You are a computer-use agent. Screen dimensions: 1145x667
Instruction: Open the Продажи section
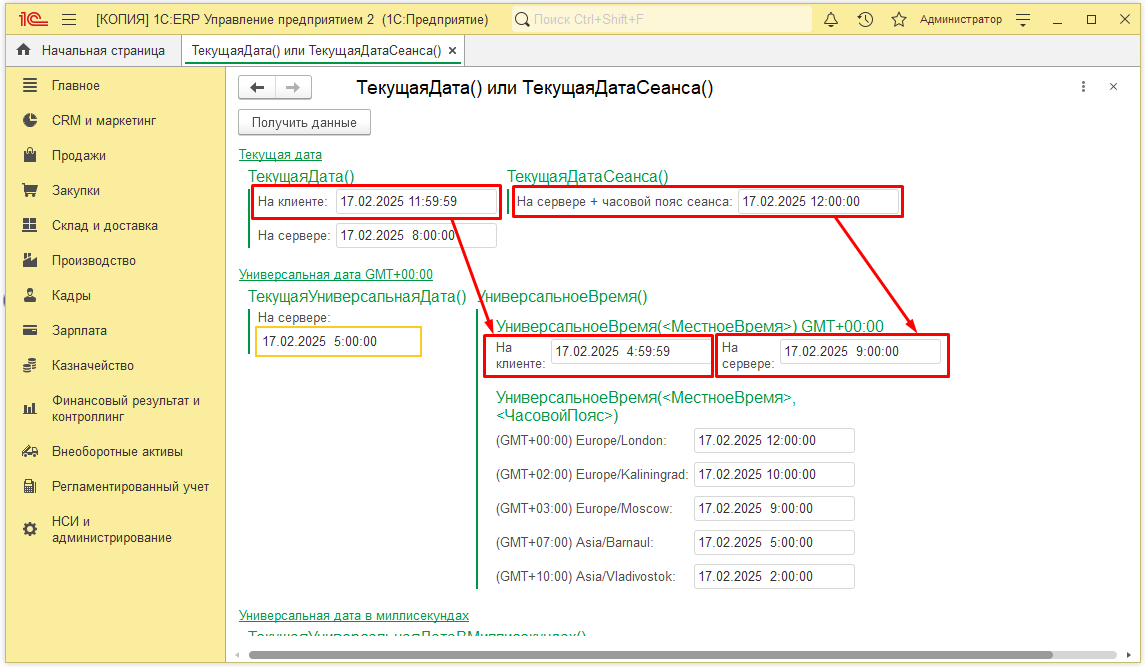(x=78, y=155)
